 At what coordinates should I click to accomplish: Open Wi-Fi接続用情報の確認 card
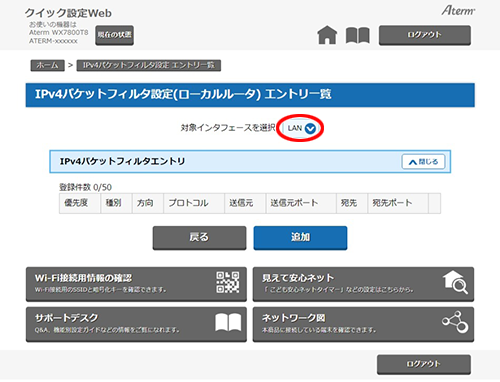pos(136,284)
